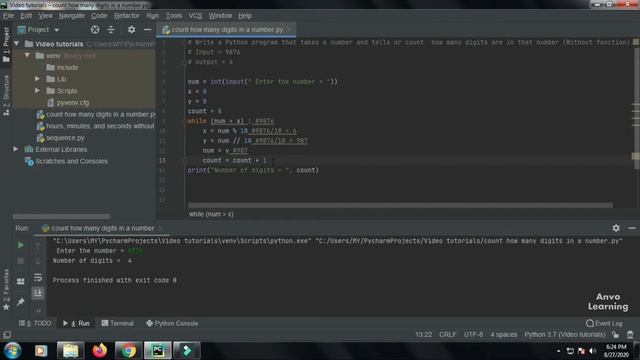The width and height of the screenshot is (640, 360).
Task: Collapse the venv folder
Action: click(x=27, y=55)
